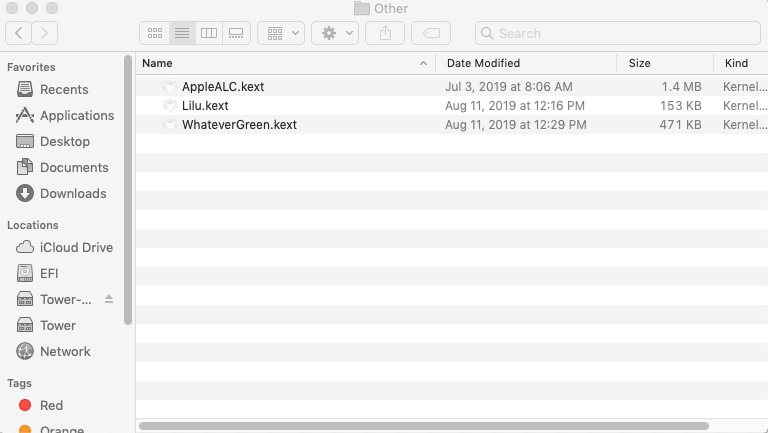Open Applications in the sidebar
Screen dimensions: 768x433
65,116
